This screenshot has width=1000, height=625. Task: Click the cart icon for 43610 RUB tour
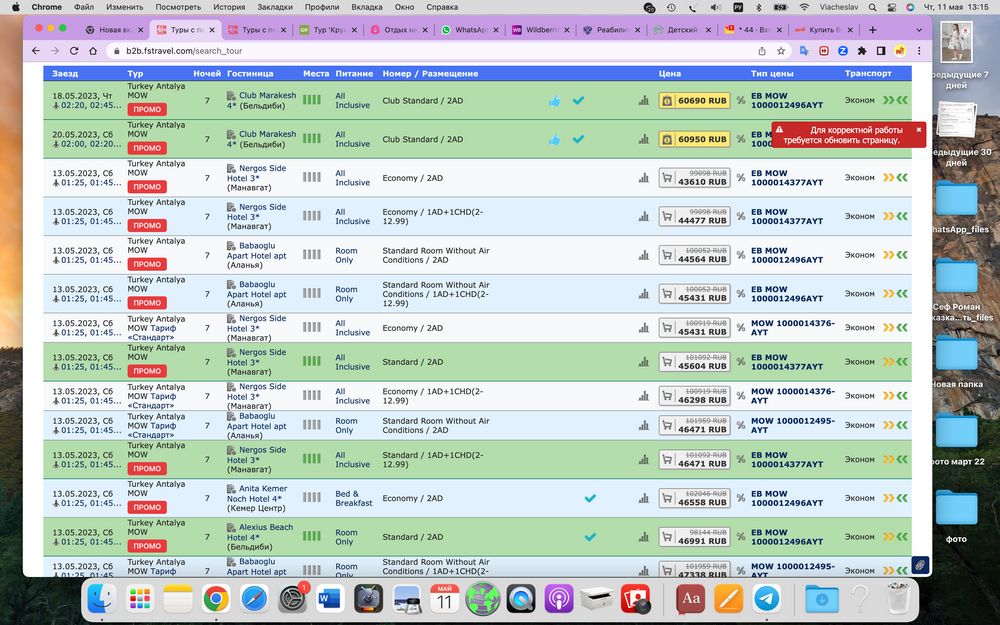pyautogui.click(x=667, y=178)
